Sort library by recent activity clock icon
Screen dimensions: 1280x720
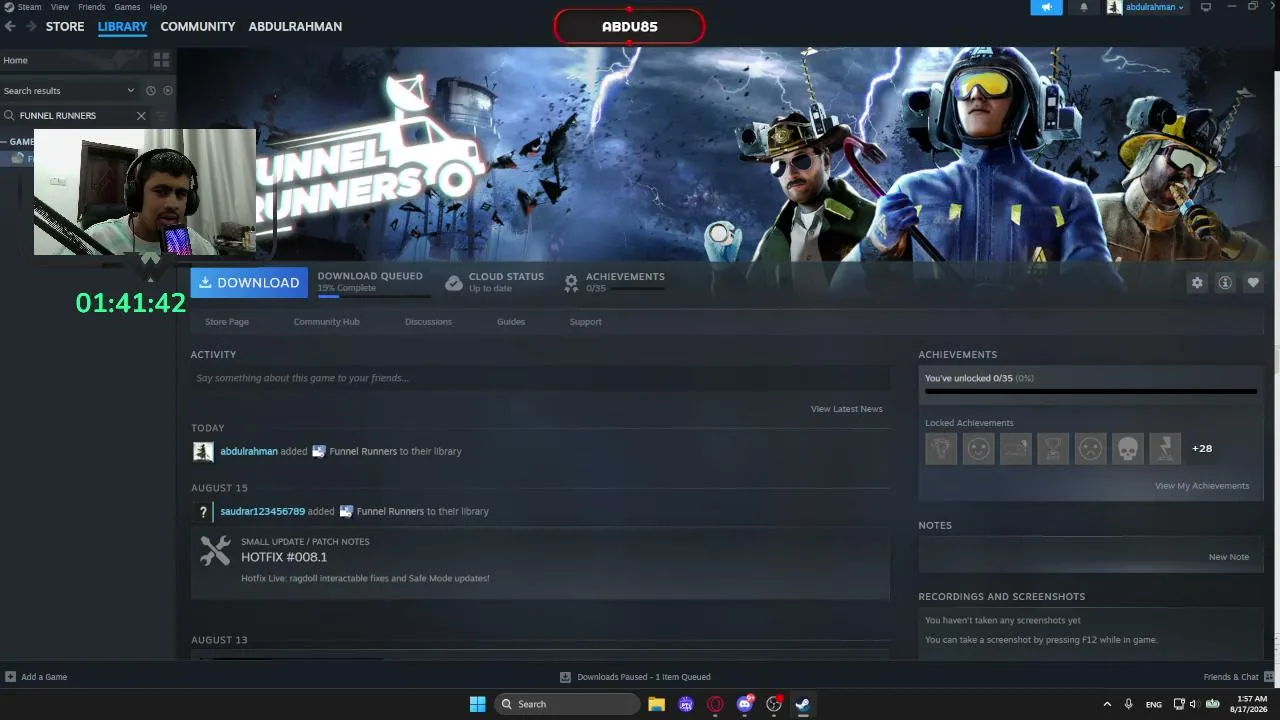click(x=151, y=90)
